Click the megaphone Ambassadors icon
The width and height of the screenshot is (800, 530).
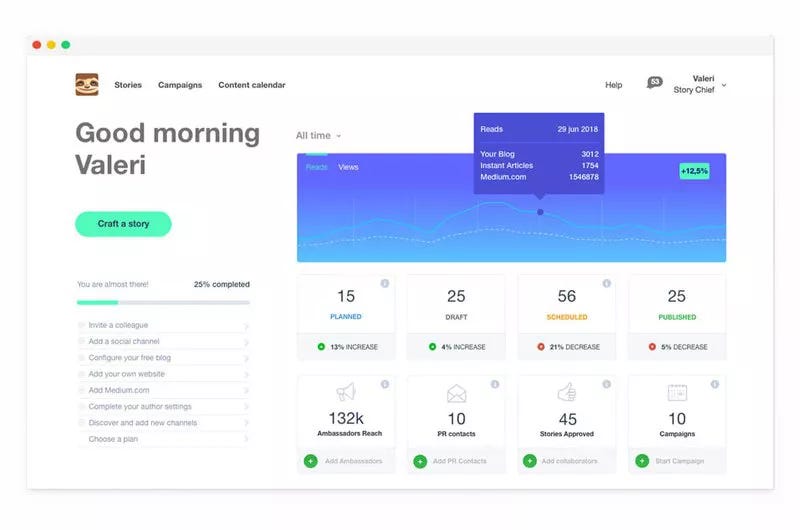(345, 392)
